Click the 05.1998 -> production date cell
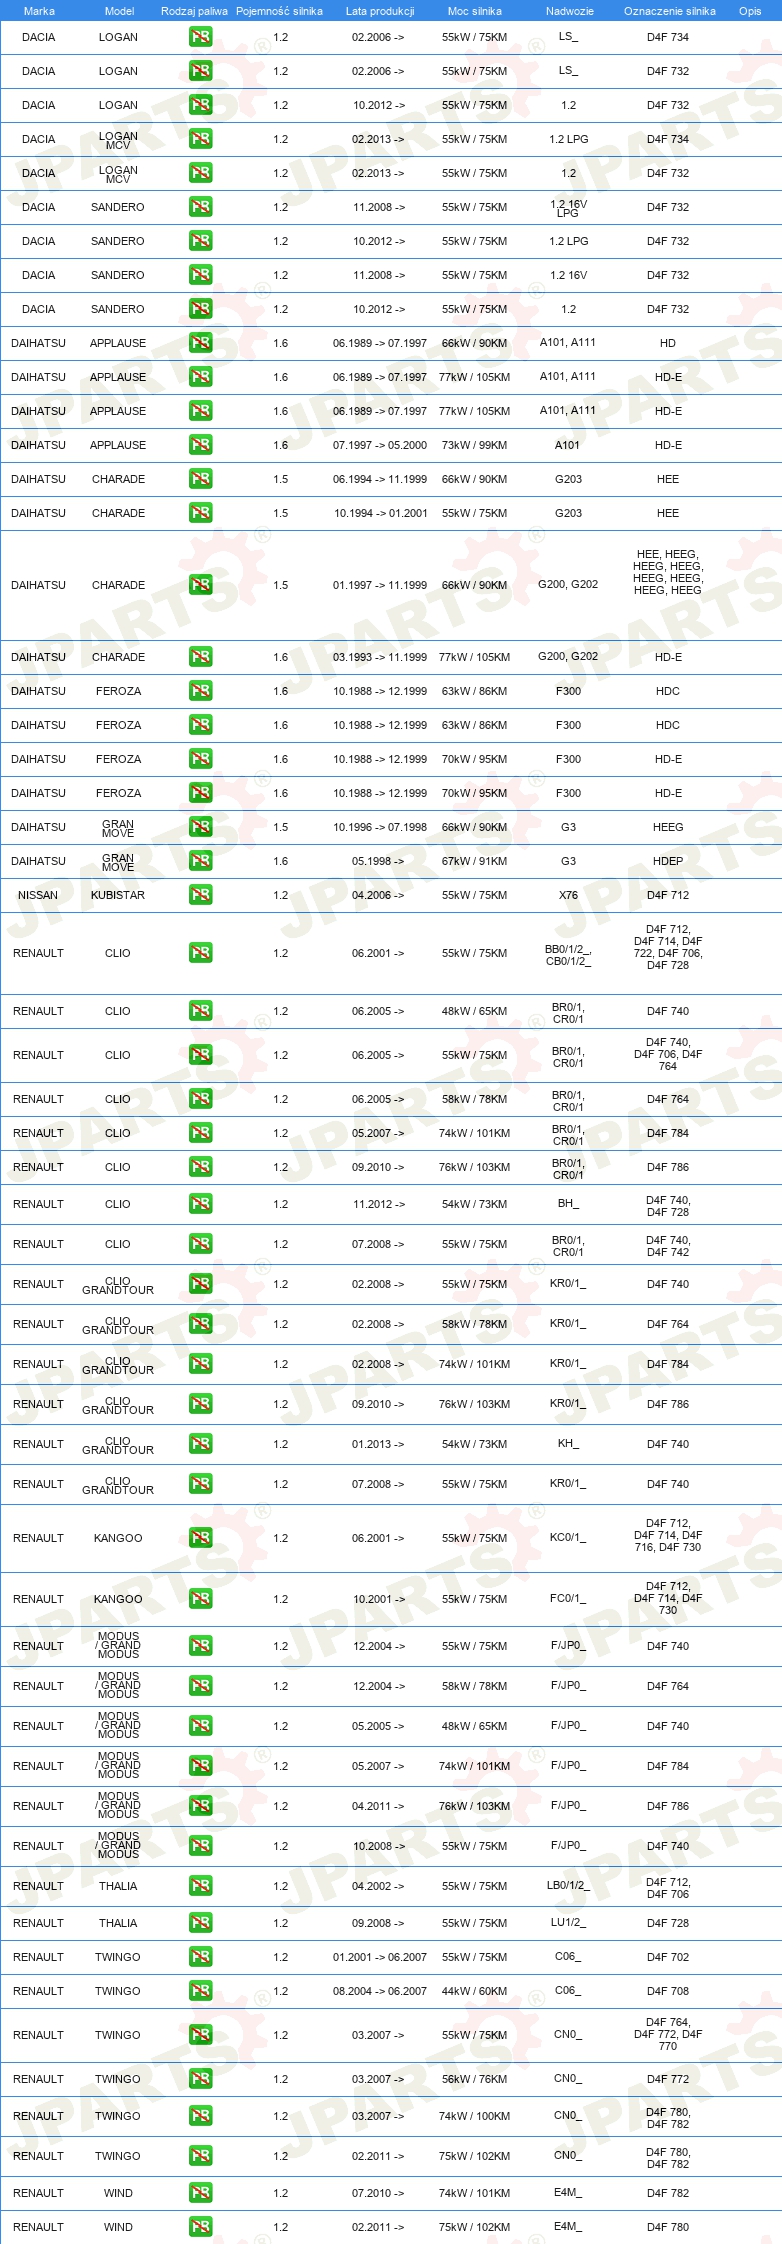The width and height of the screenshot is (782, 2244). 378,861
